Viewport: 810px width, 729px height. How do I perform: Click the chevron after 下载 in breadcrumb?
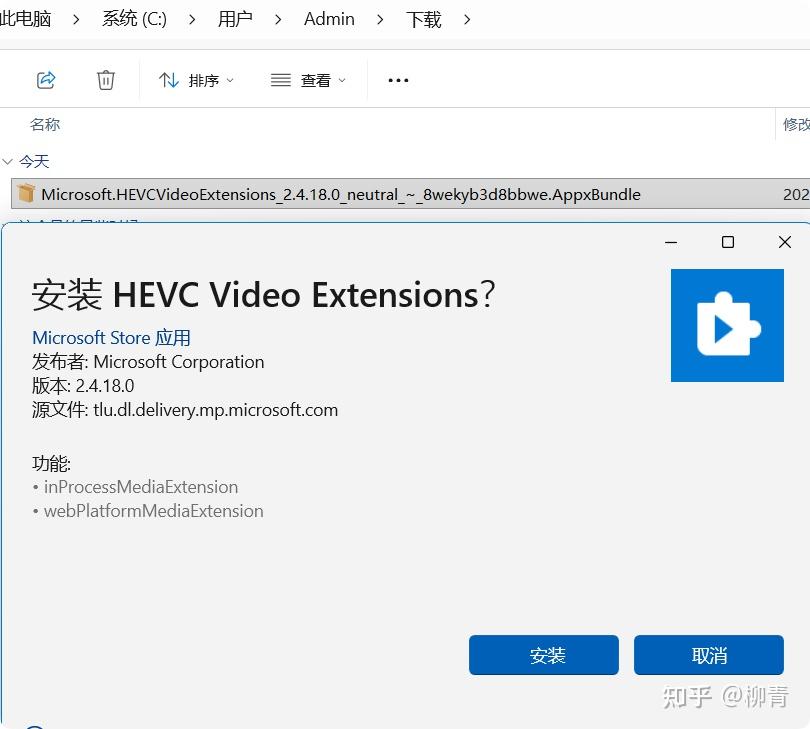[466, 18]
